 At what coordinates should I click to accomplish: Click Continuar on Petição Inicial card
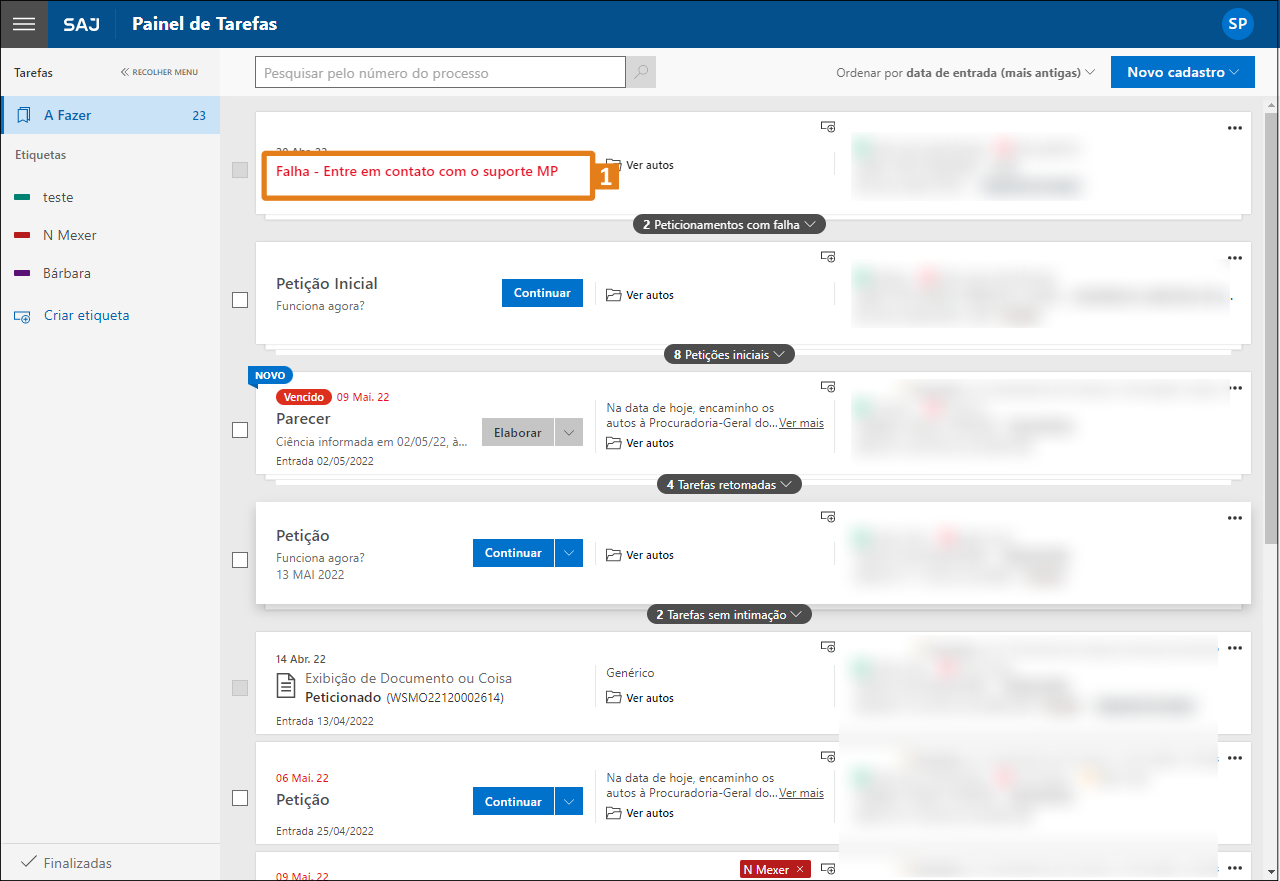click(542, 293)
